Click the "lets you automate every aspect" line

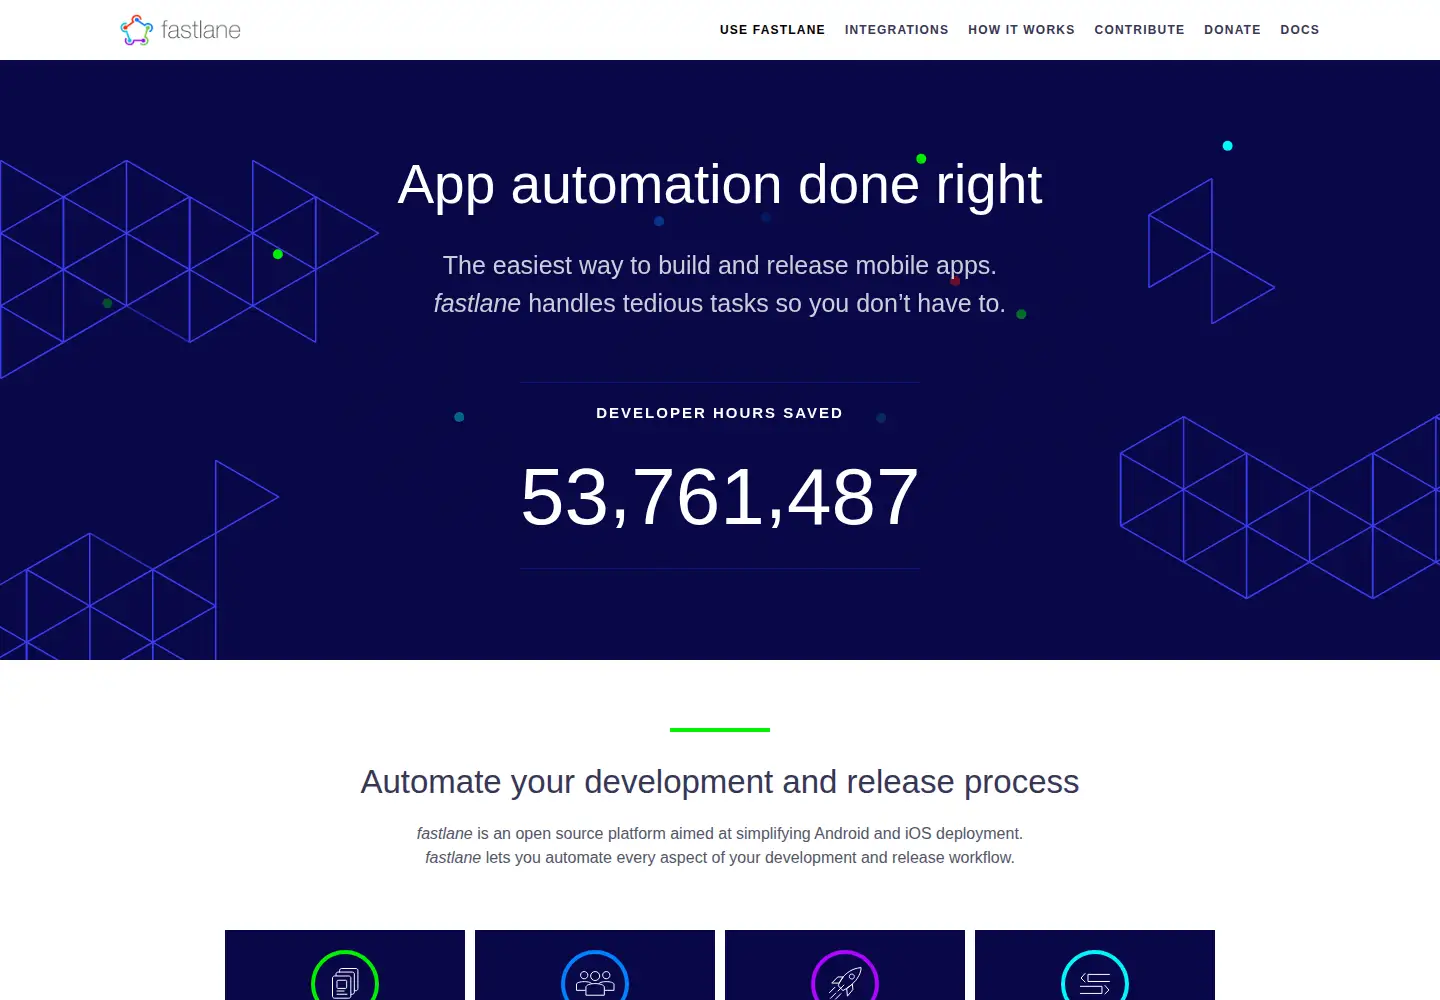tap(720, 857)
